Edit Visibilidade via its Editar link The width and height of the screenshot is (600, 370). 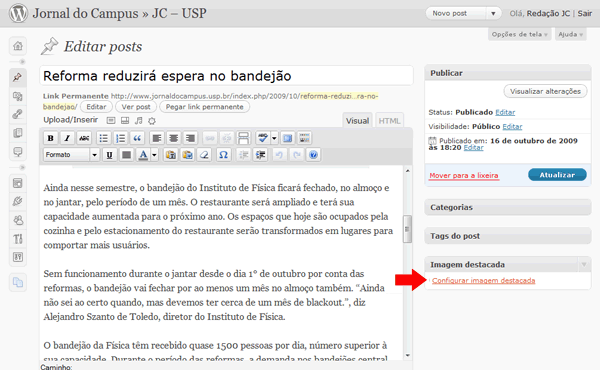click(512, 126)
